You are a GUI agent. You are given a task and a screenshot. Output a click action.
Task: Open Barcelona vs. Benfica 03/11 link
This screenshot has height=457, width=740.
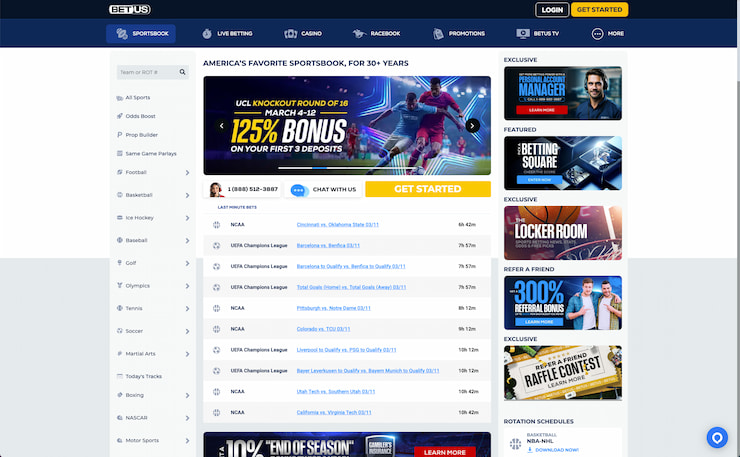click(328, 245)
